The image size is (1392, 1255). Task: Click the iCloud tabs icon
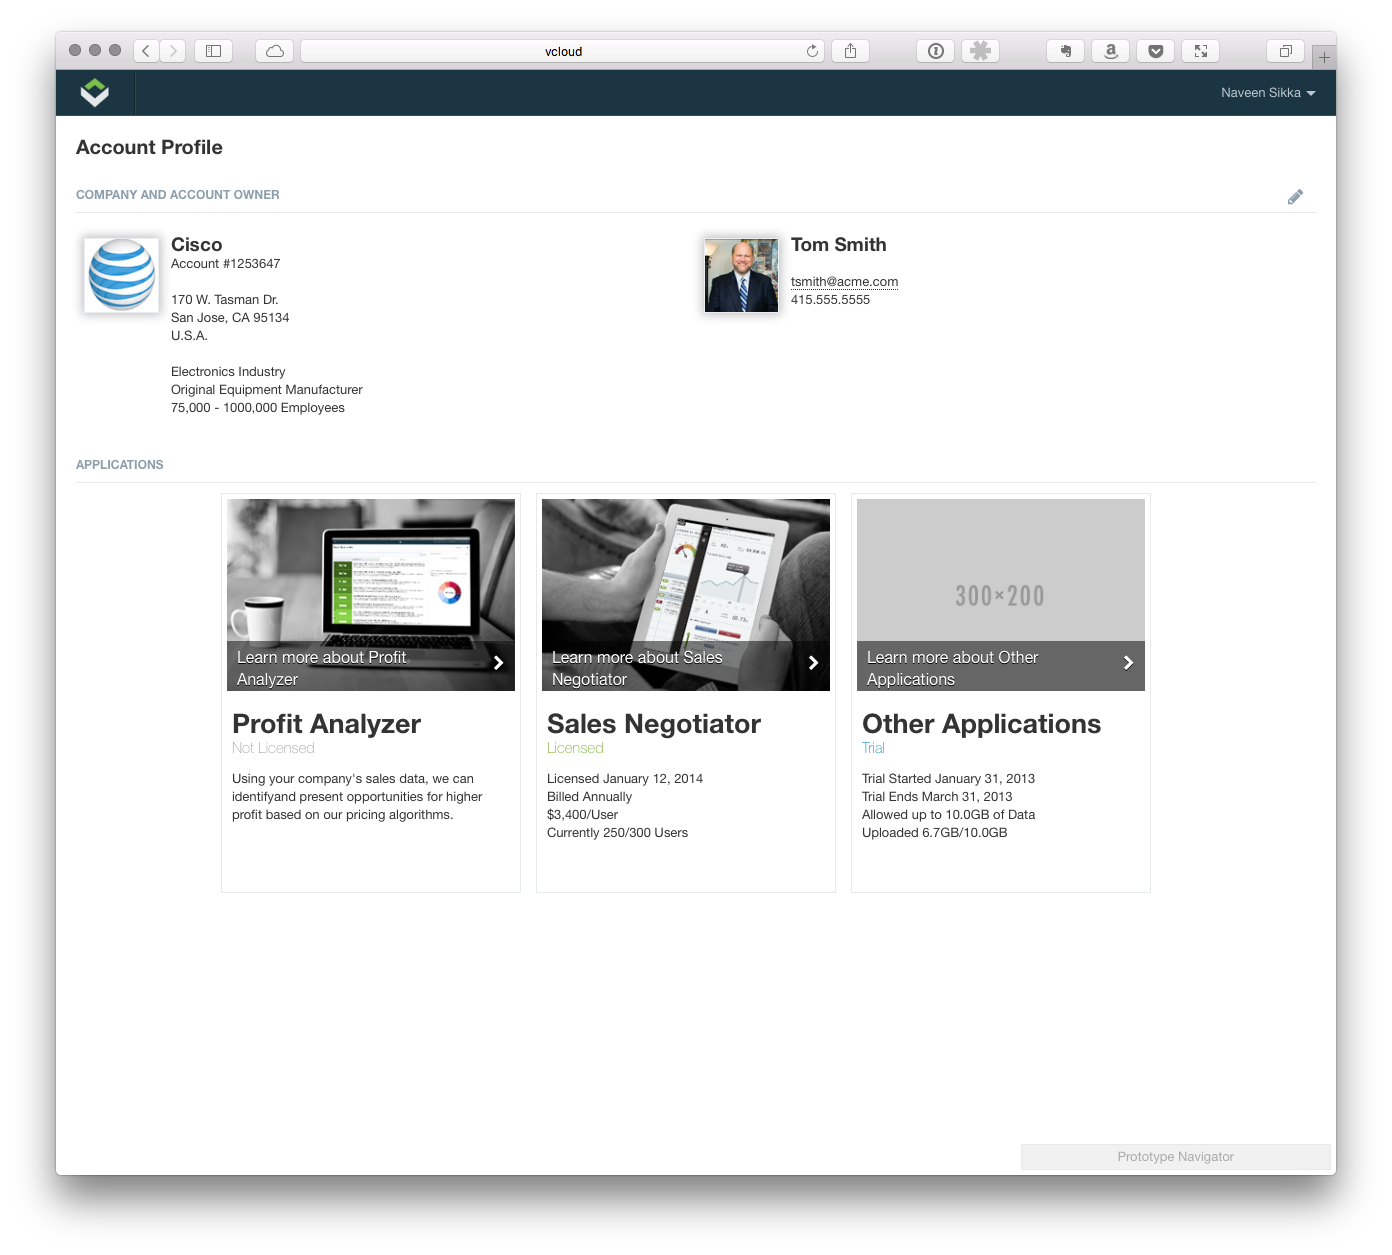tap(275, 51)
